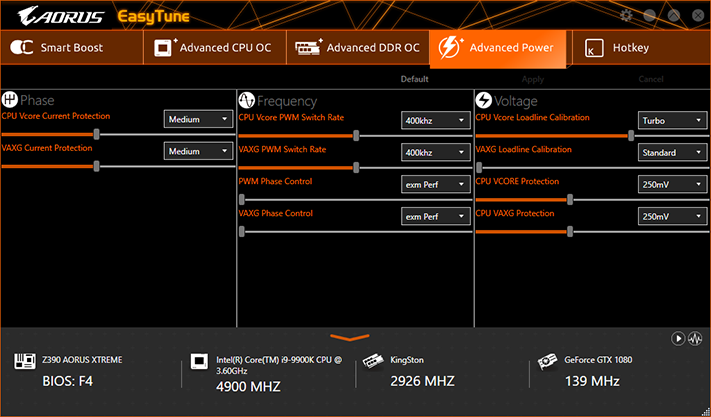Open CPU VCORE Protection dropdown
711x417 pixels.
click(672, 184)
